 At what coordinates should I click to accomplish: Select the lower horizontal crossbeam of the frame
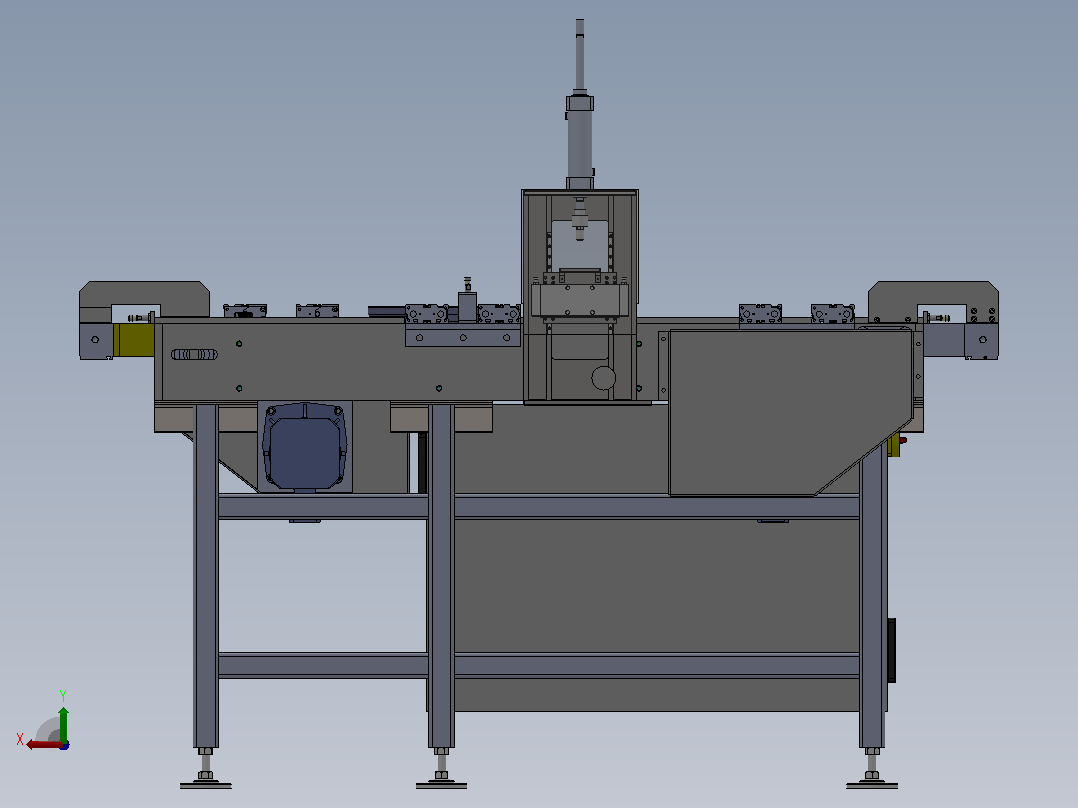(x=539, y=665)
